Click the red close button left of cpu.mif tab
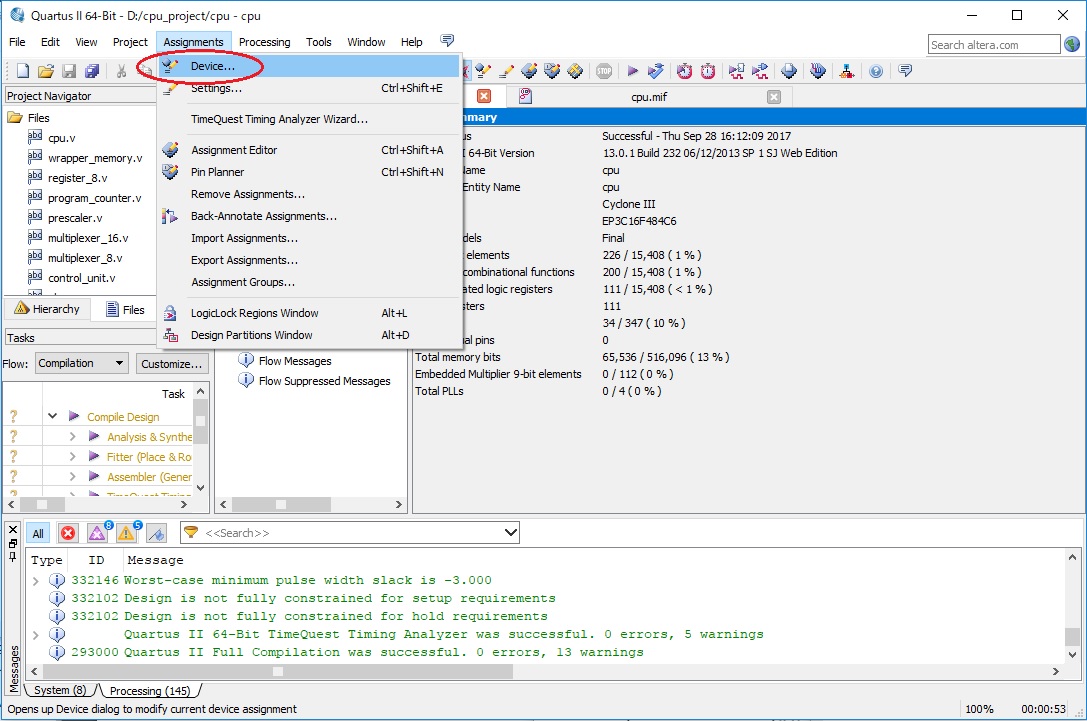This screenshot has width=1087, height=721. pos(484,96)
